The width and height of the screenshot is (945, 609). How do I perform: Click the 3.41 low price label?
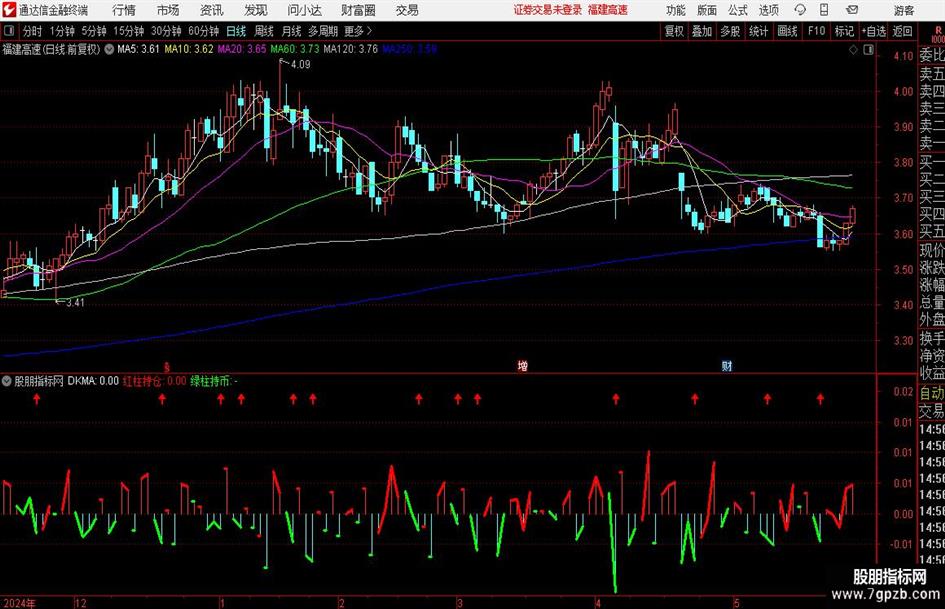coord(75,303)
